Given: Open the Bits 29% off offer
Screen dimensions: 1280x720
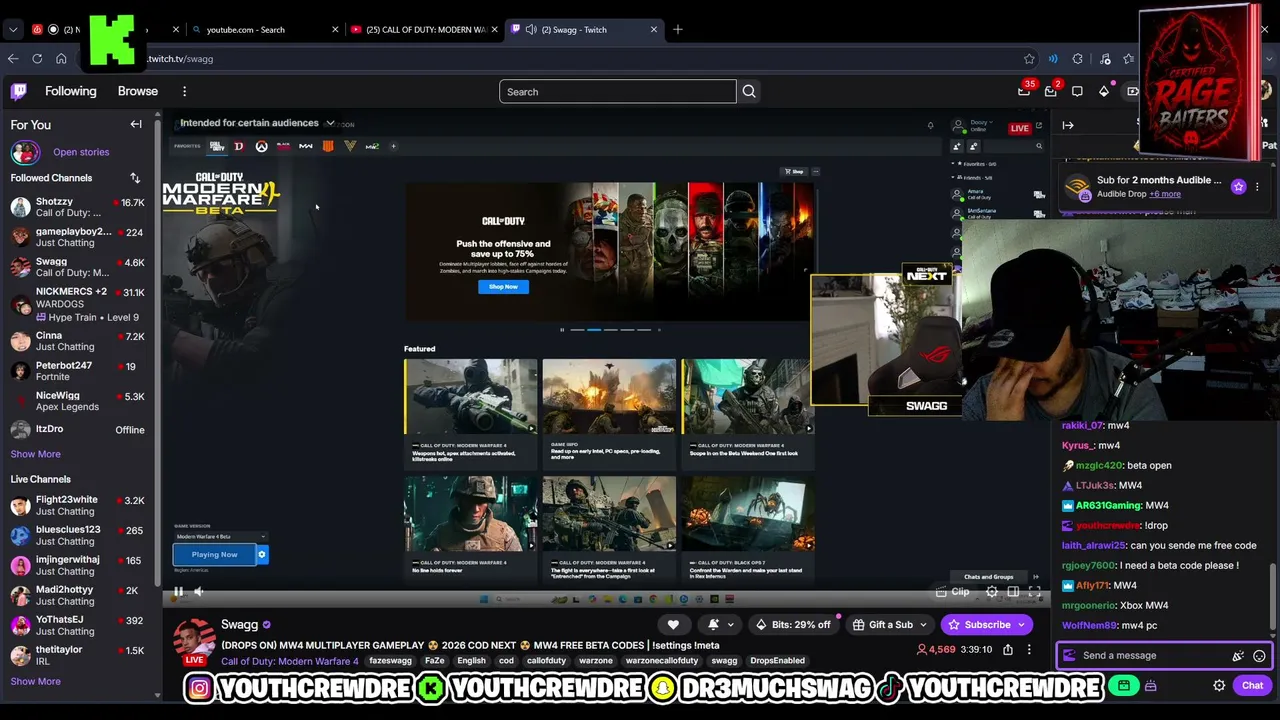Looking at the screenshot, I should 792,625.
